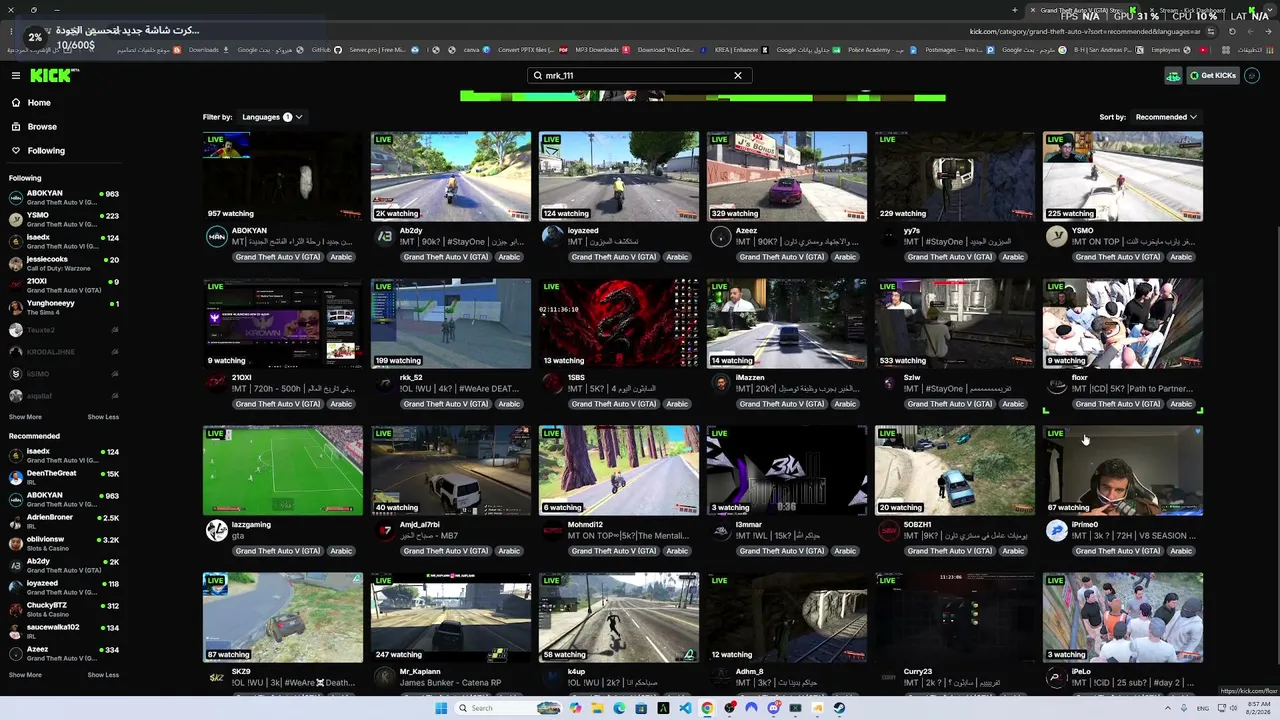Open the GitHub bookmark
The image size is (1280, 720).
pyautogui.click(x=326, y=50)
